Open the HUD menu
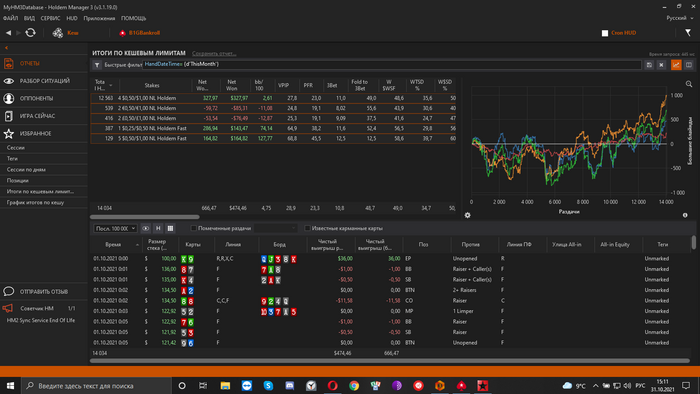The height and width of the screenshot is (394, 700). point(72,18)
